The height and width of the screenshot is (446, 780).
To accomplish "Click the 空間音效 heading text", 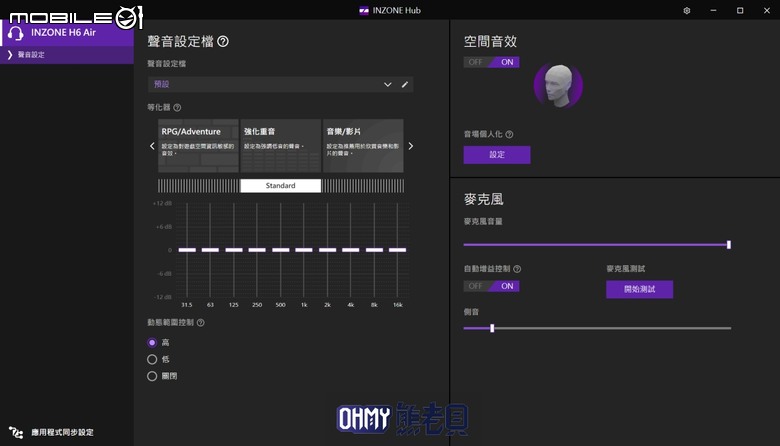I will [490, 42].
